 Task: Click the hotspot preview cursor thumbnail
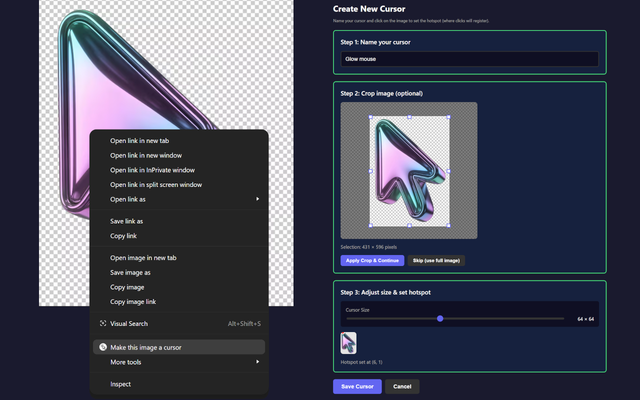click(x=348, y=343)
